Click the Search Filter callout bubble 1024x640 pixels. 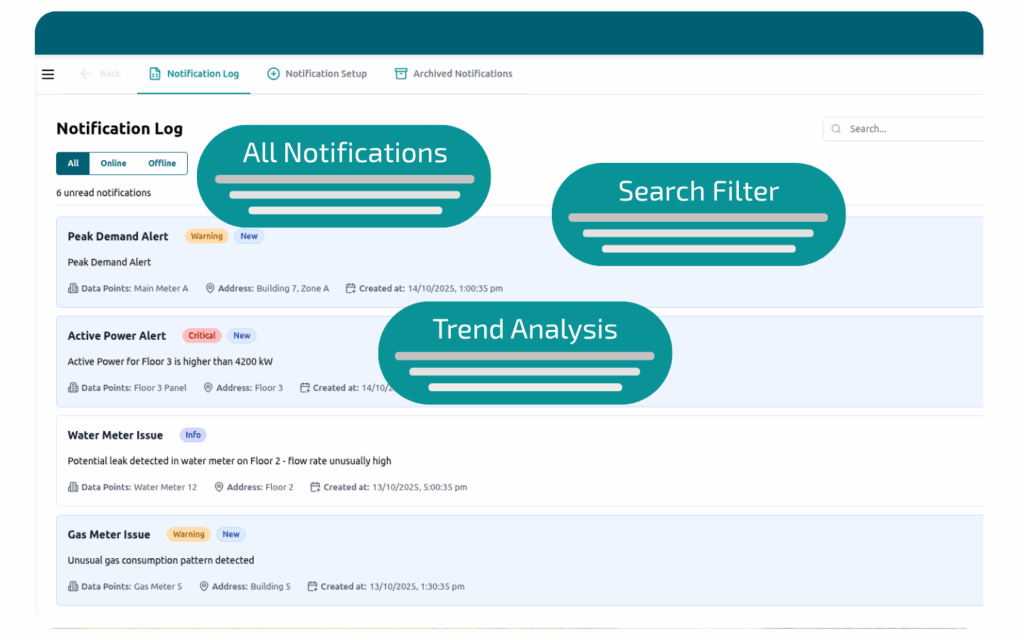click(698, 214)
